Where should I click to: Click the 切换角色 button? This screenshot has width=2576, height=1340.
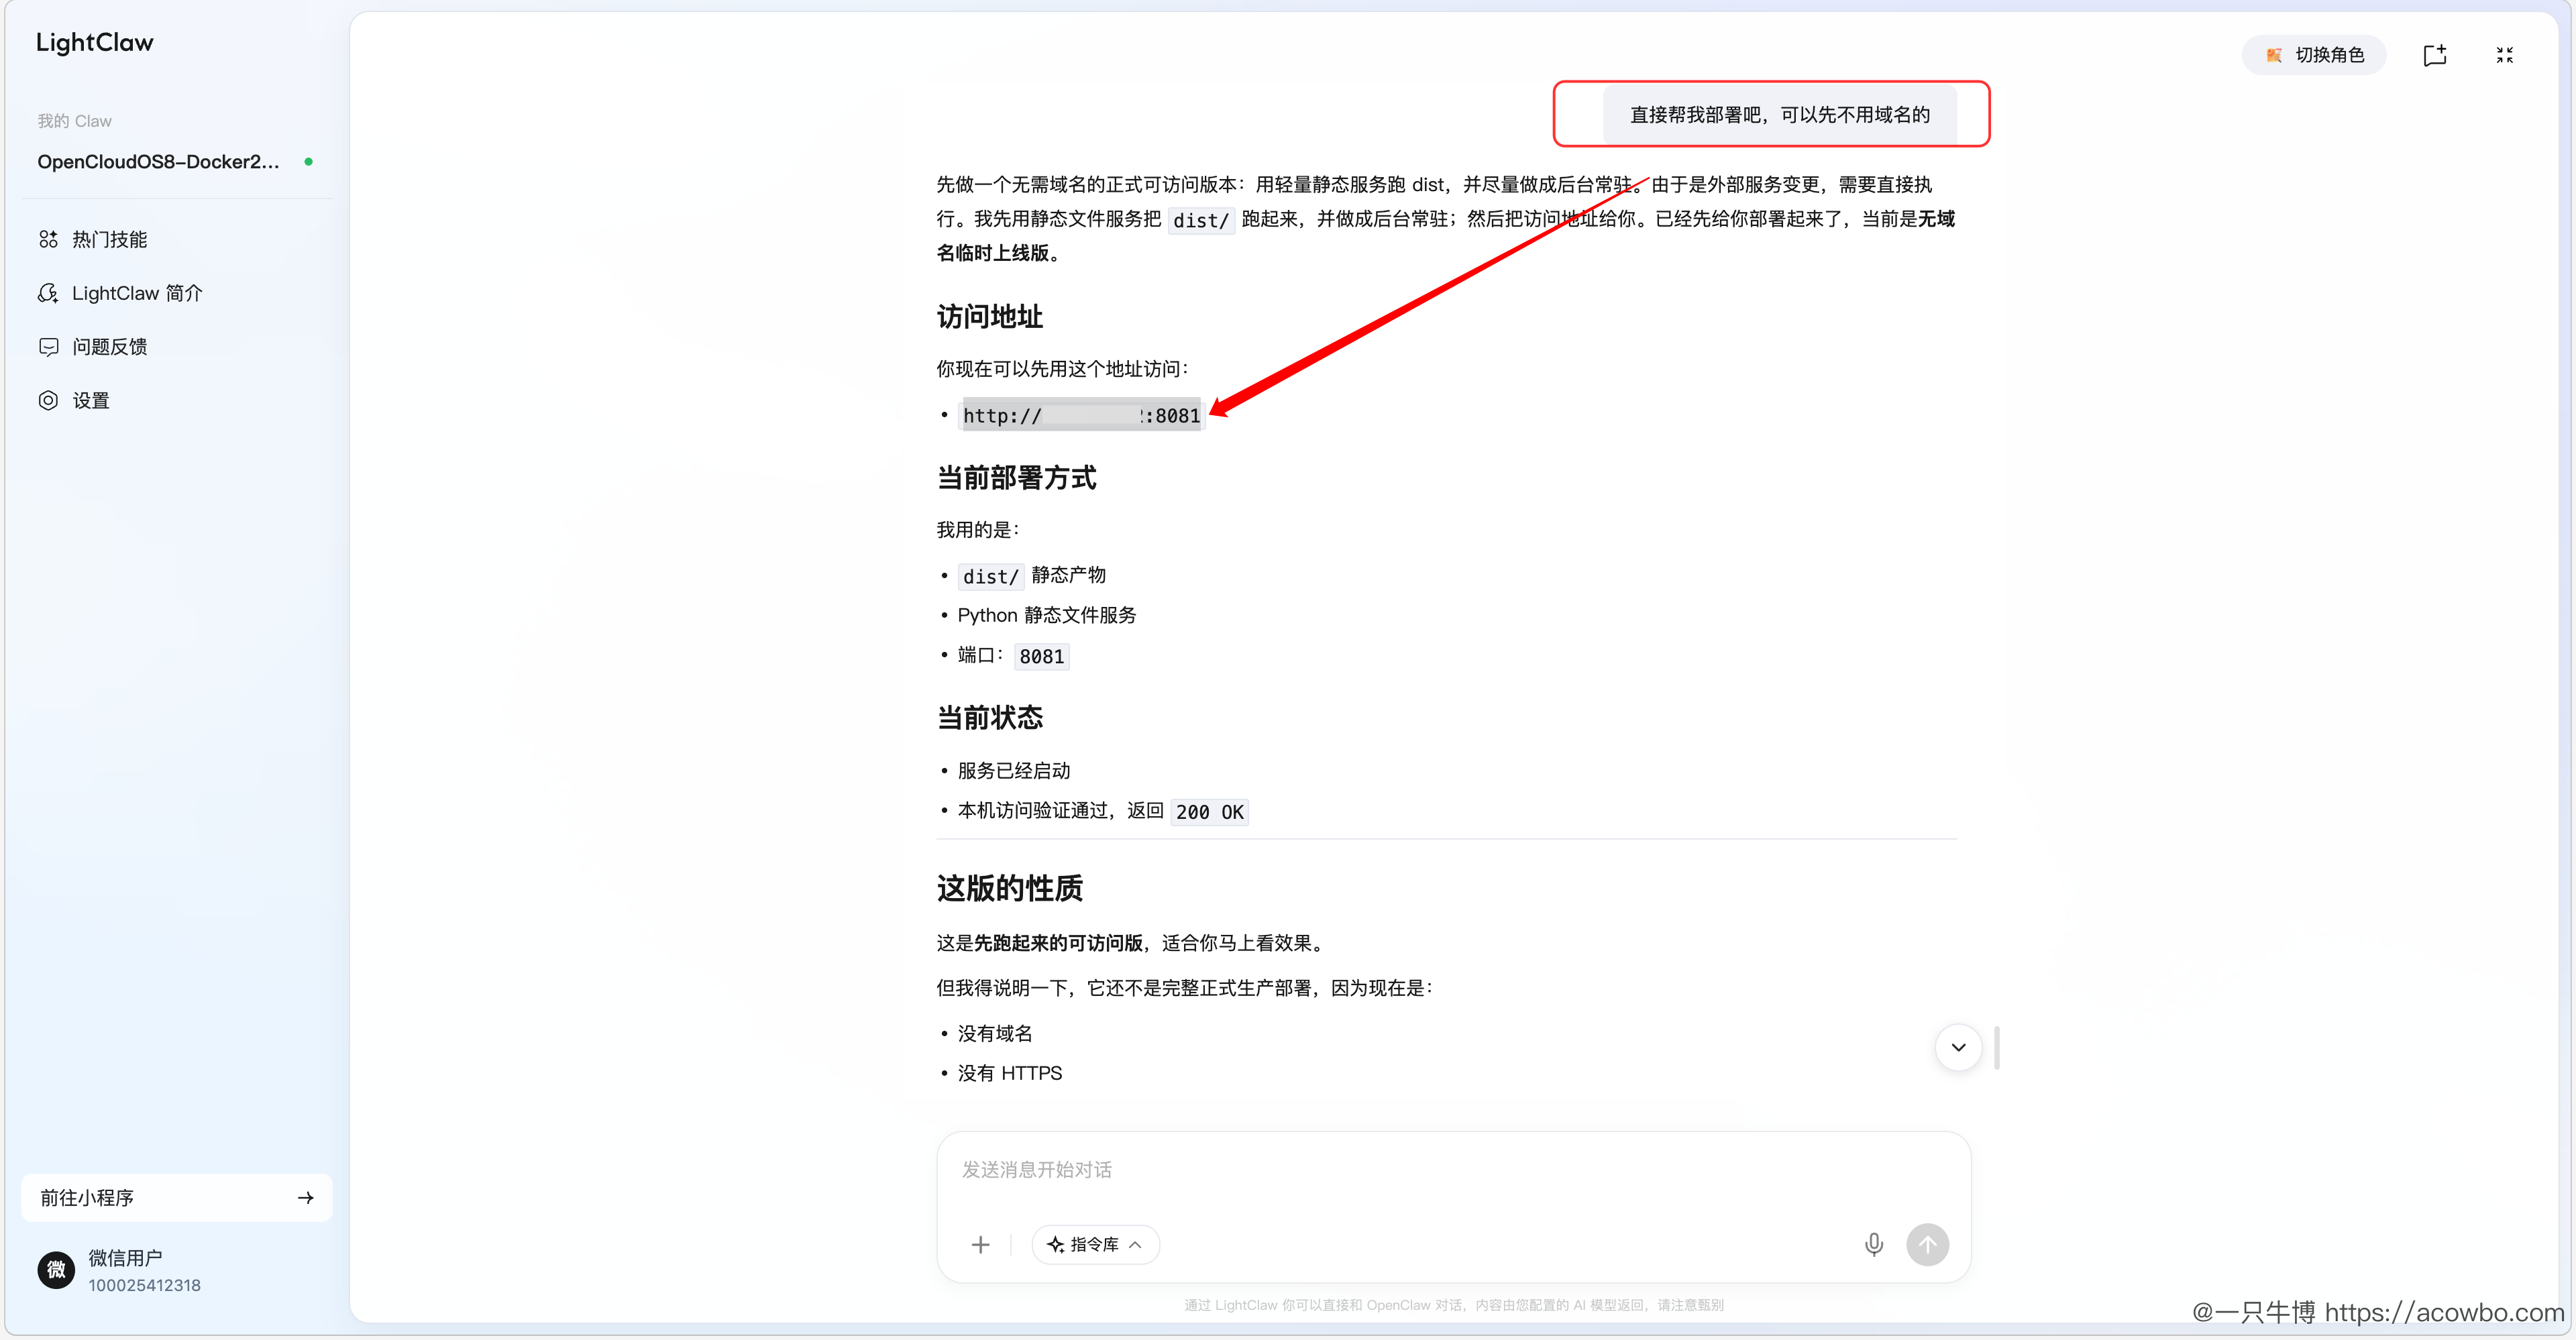point(2314,55)
